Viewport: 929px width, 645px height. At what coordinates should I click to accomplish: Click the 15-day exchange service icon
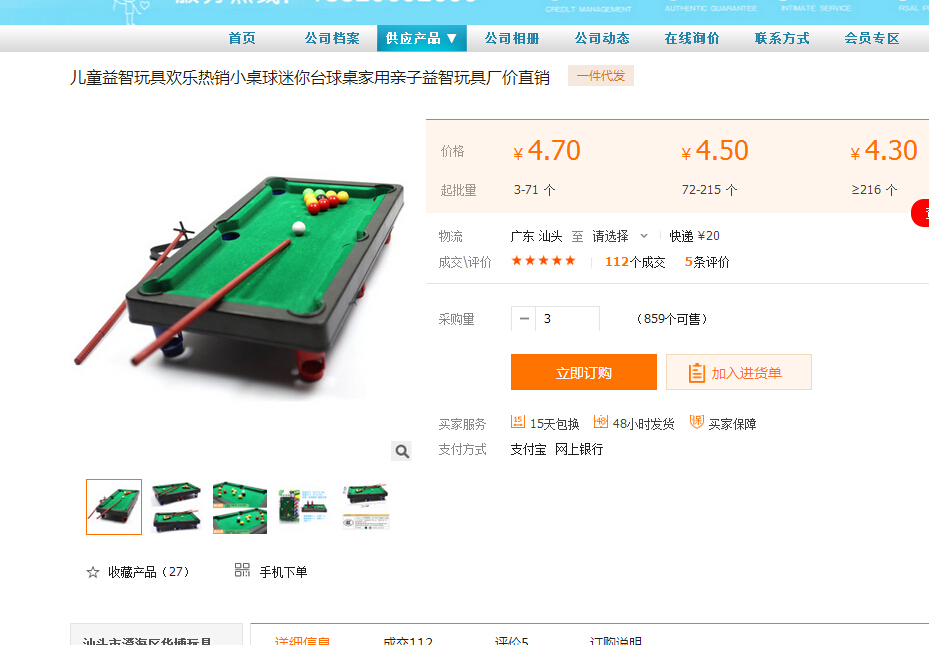click(518, 422)
